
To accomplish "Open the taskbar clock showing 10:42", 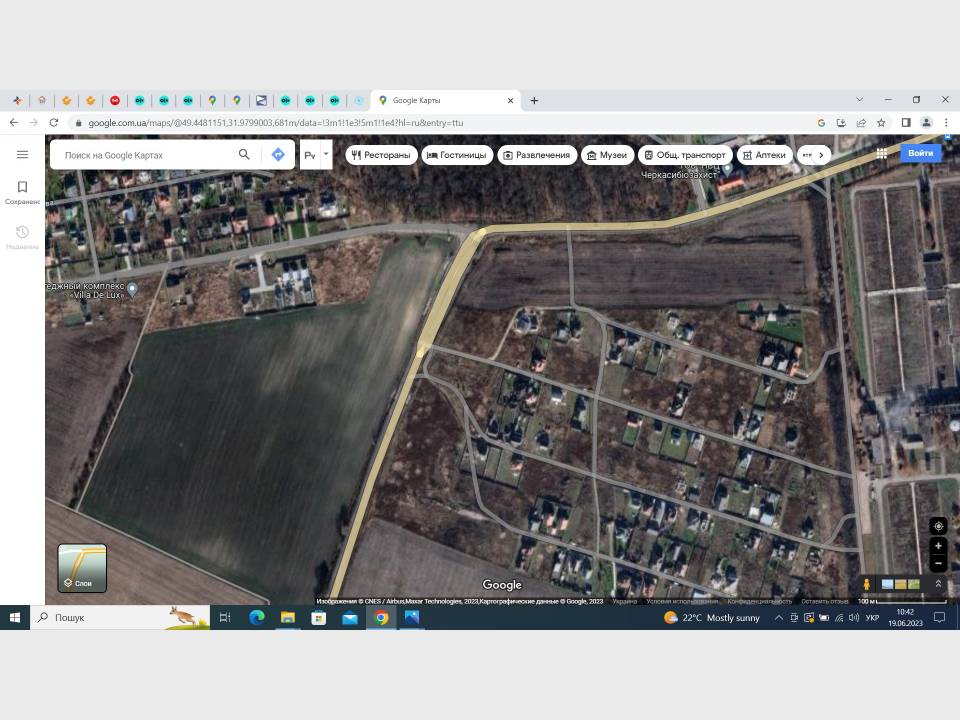I will (x=905, y=617).
